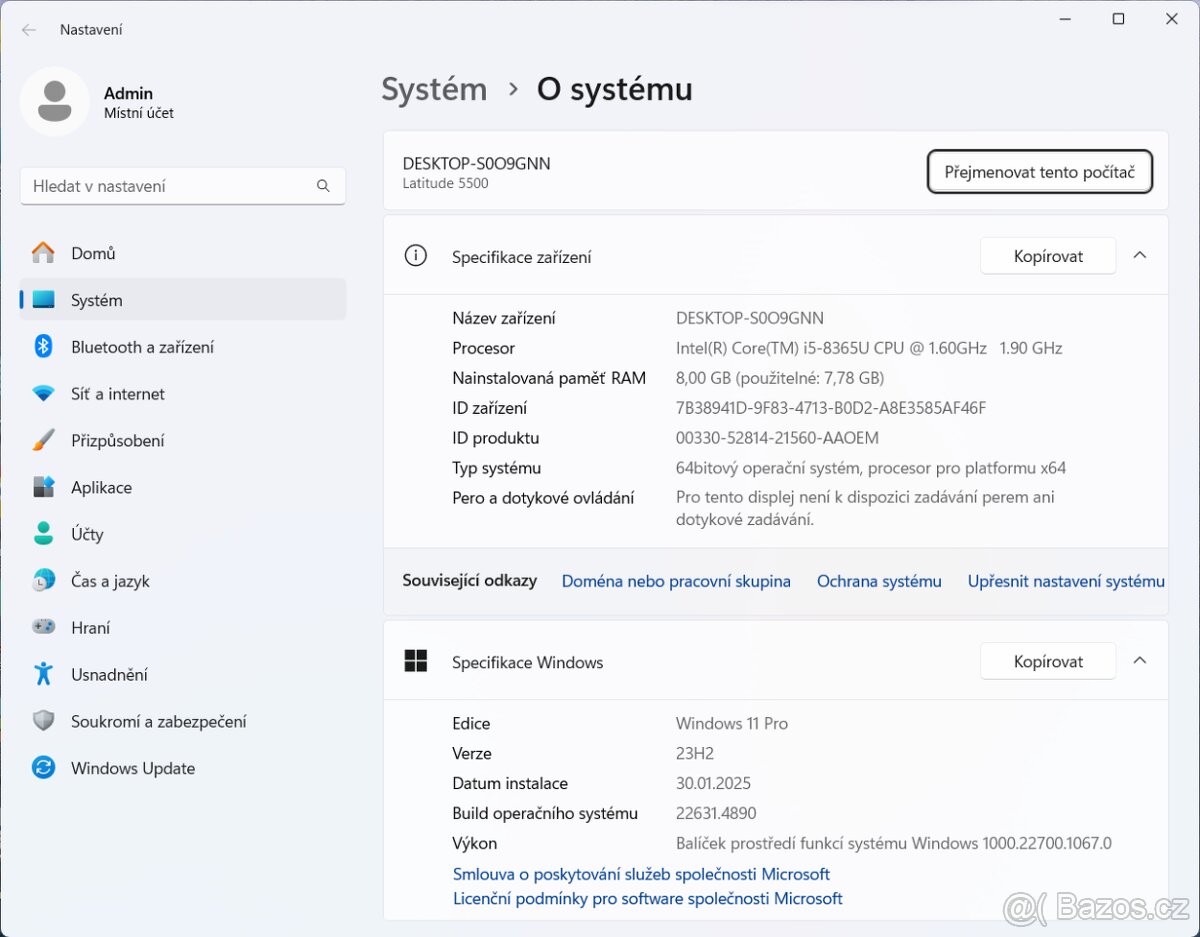Click the processor value i5-8365U text
Viewport: 1200px width, 937px height.
pos(869,348)
